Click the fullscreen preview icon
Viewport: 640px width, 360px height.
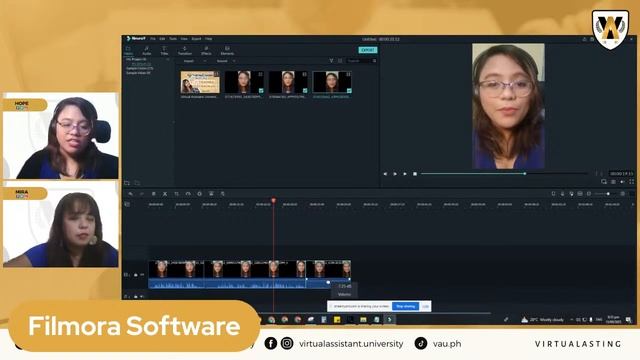pyautogui.click(x=631, y=182)
